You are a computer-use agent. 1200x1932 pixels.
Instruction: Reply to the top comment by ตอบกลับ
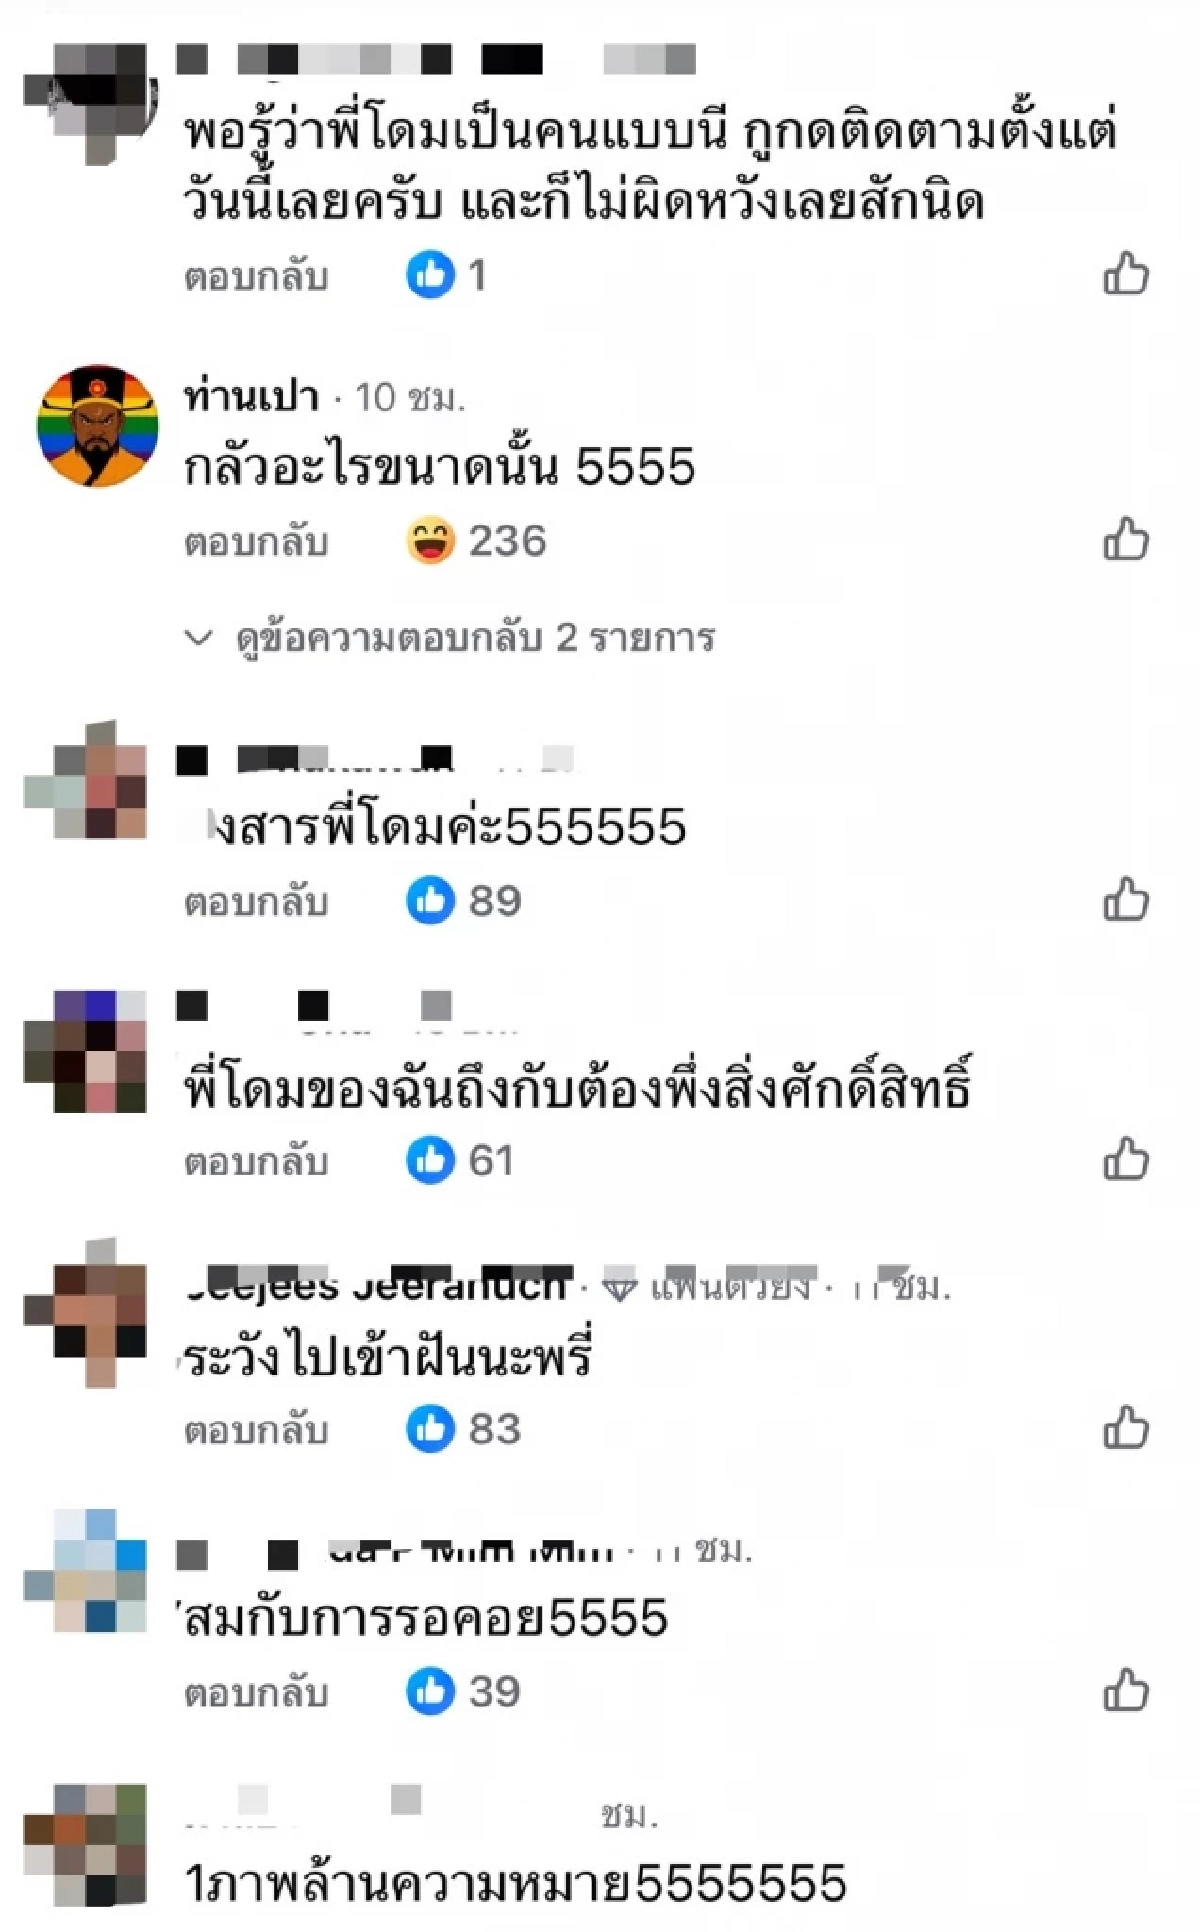pos(256,277)
